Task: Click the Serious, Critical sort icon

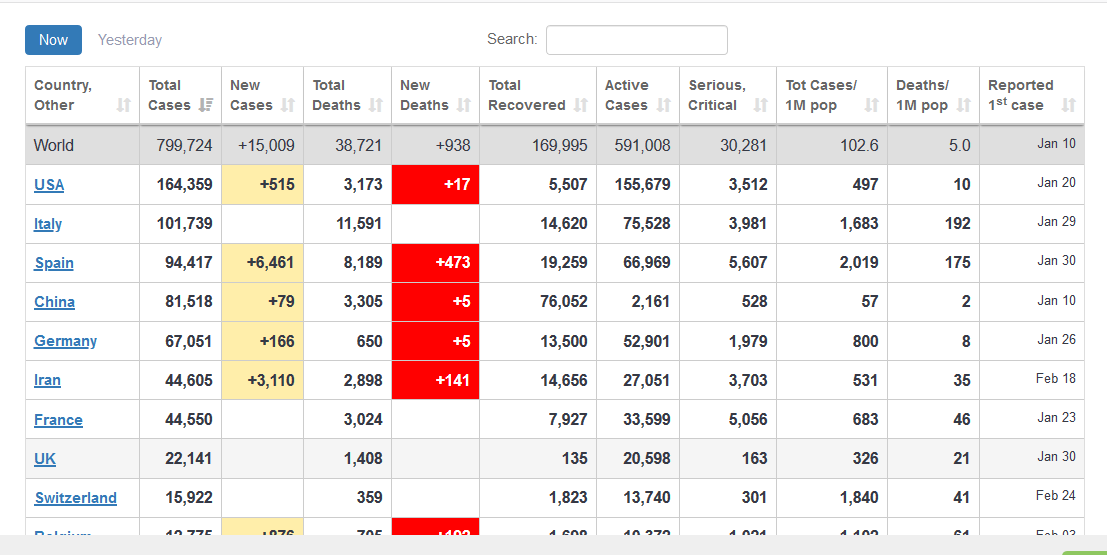Action: point(761,105)
